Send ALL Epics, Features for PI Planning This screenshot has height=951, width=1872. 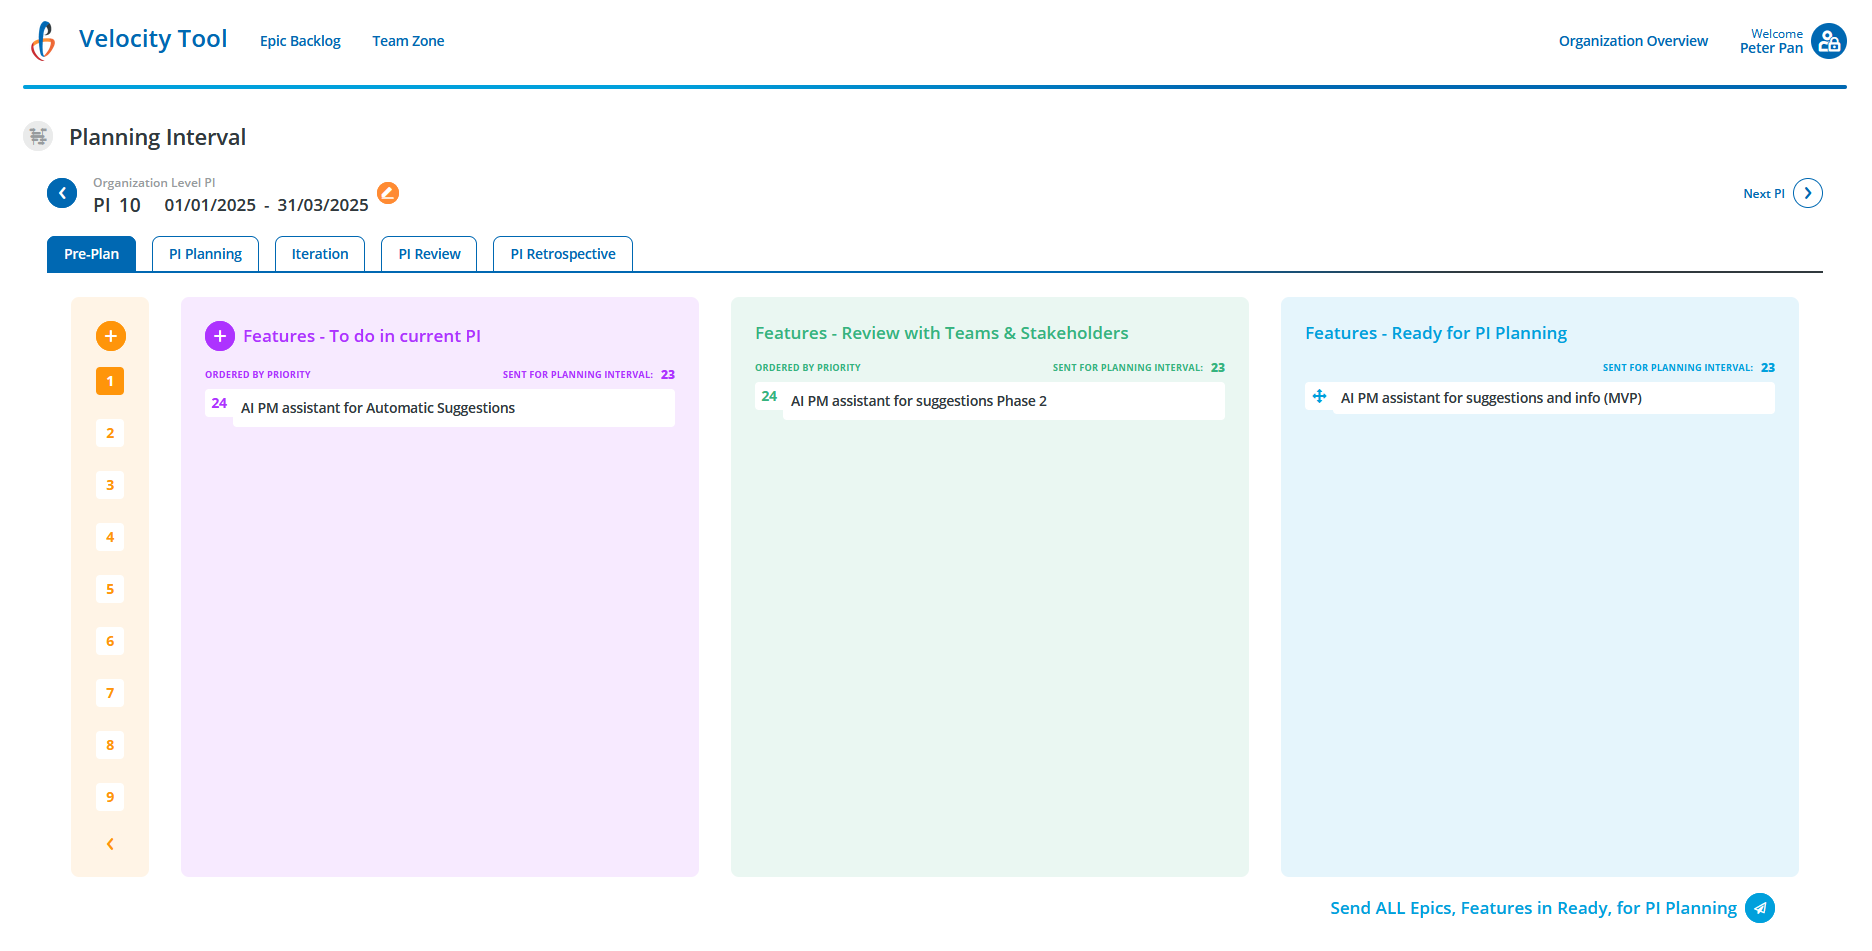[x=1533, y=908]
